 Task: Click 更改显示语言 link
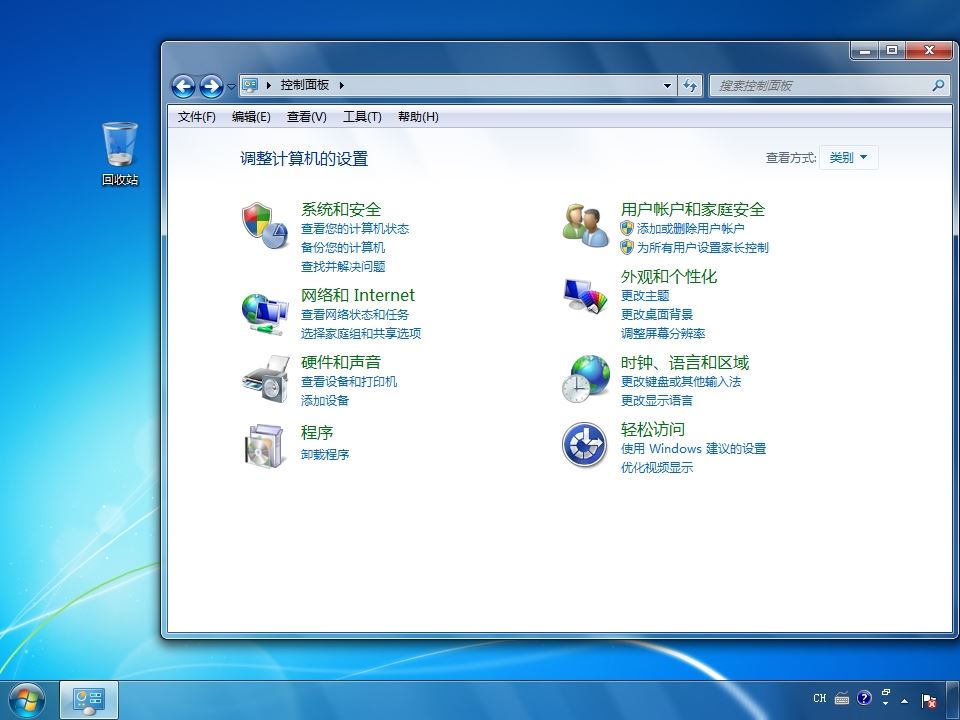click(657, 400)
